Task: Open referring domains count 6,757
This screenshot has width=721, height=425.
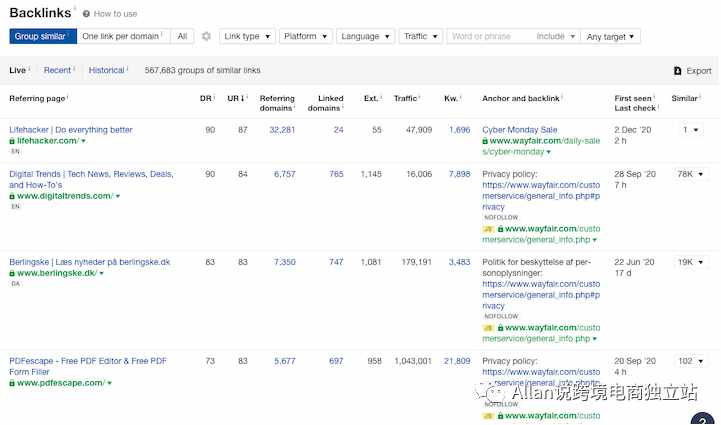Action: [x=285, y=174]
